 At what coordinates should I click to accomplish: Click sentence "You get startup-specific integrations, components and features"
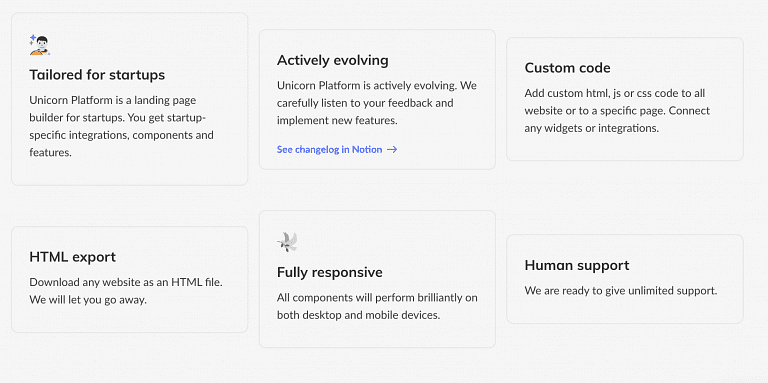tap(121, 135)
